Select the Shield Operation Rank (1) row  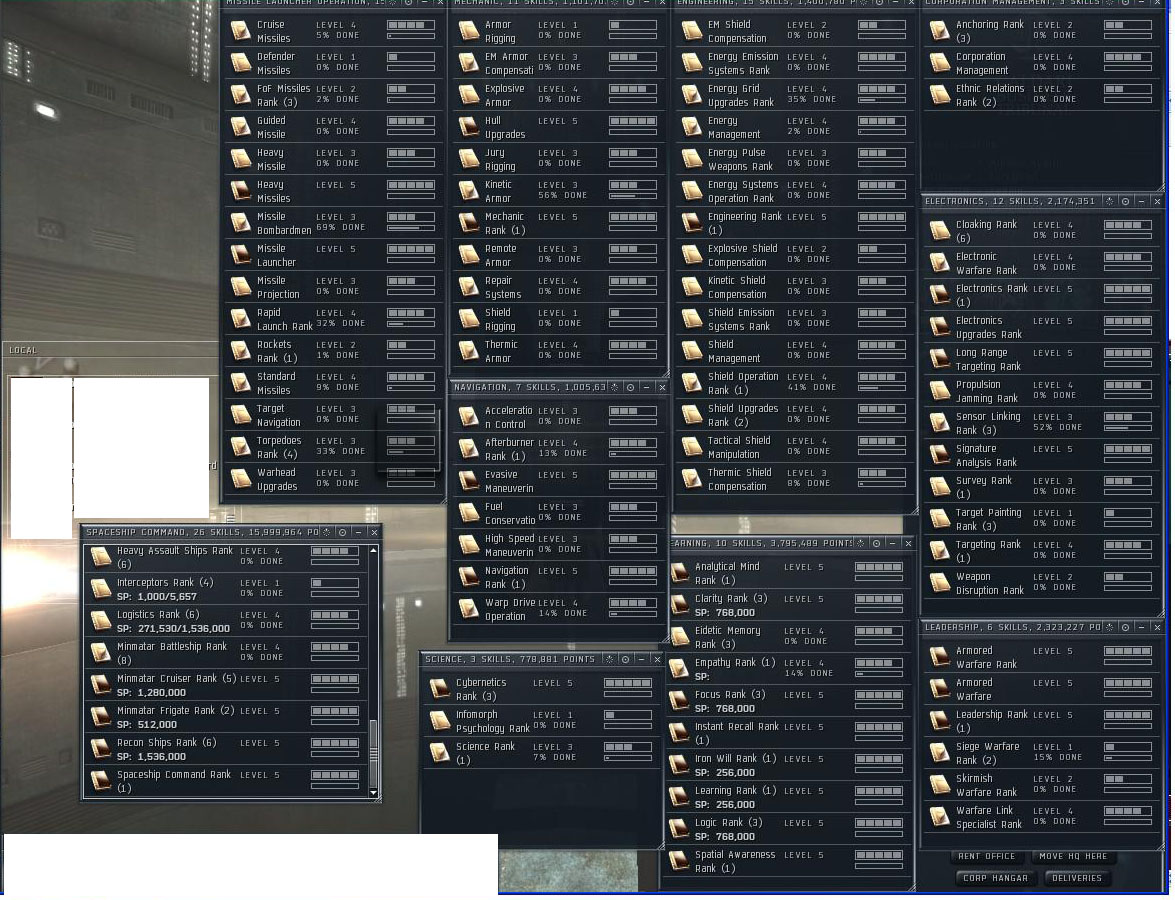click(795, 383)
